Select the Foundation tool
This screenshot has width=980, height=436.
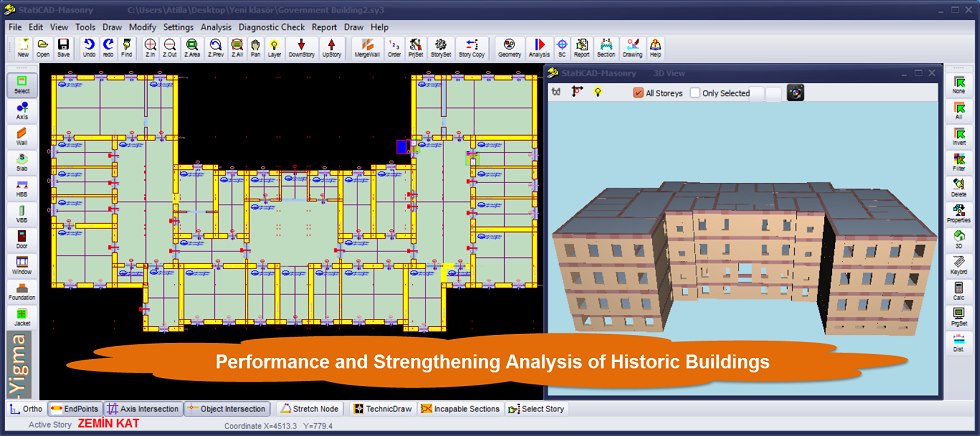coord(21,292)
